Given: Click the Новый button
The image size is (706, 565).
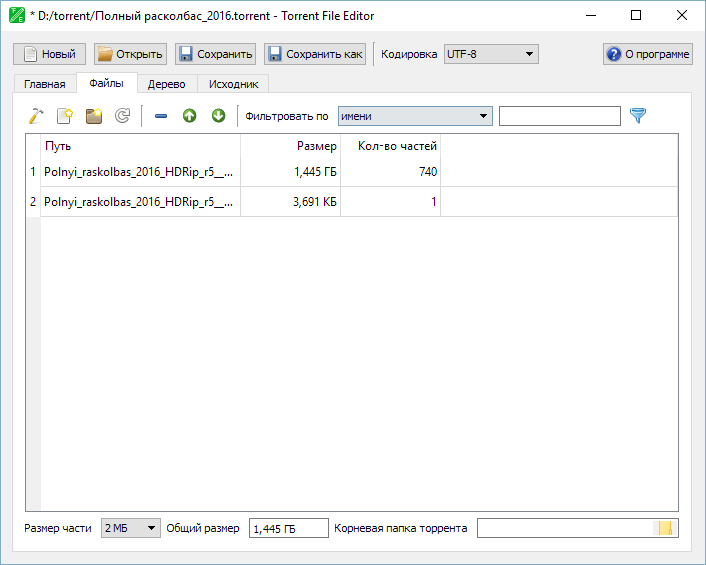Looking at the screenshot, I should point(50,54).
